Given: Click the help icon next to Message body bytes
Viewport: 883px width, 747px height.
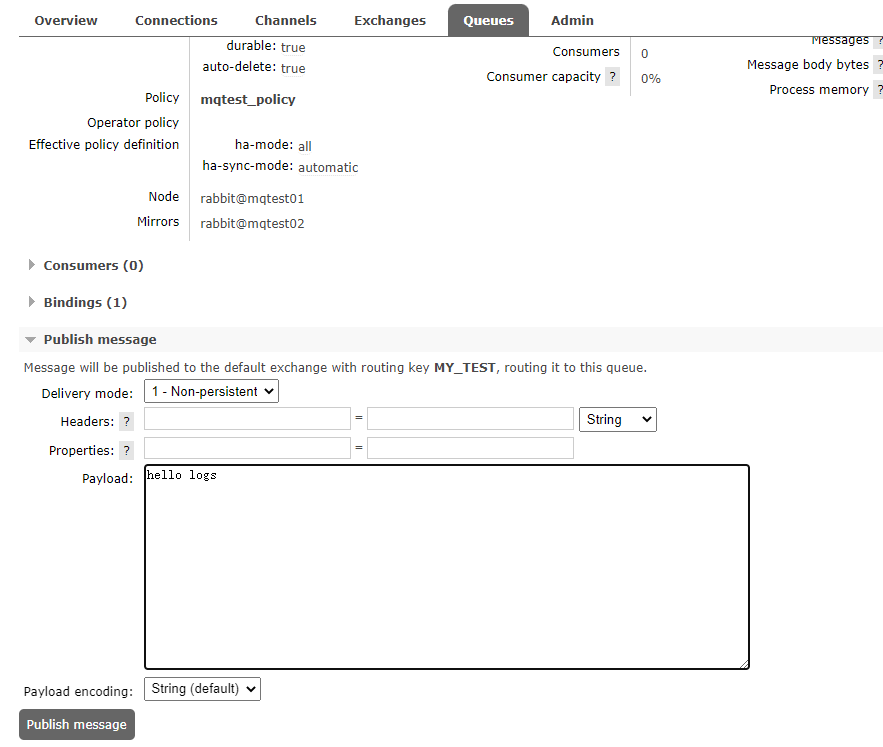Looking at the screenshot, I should (878, 65).
